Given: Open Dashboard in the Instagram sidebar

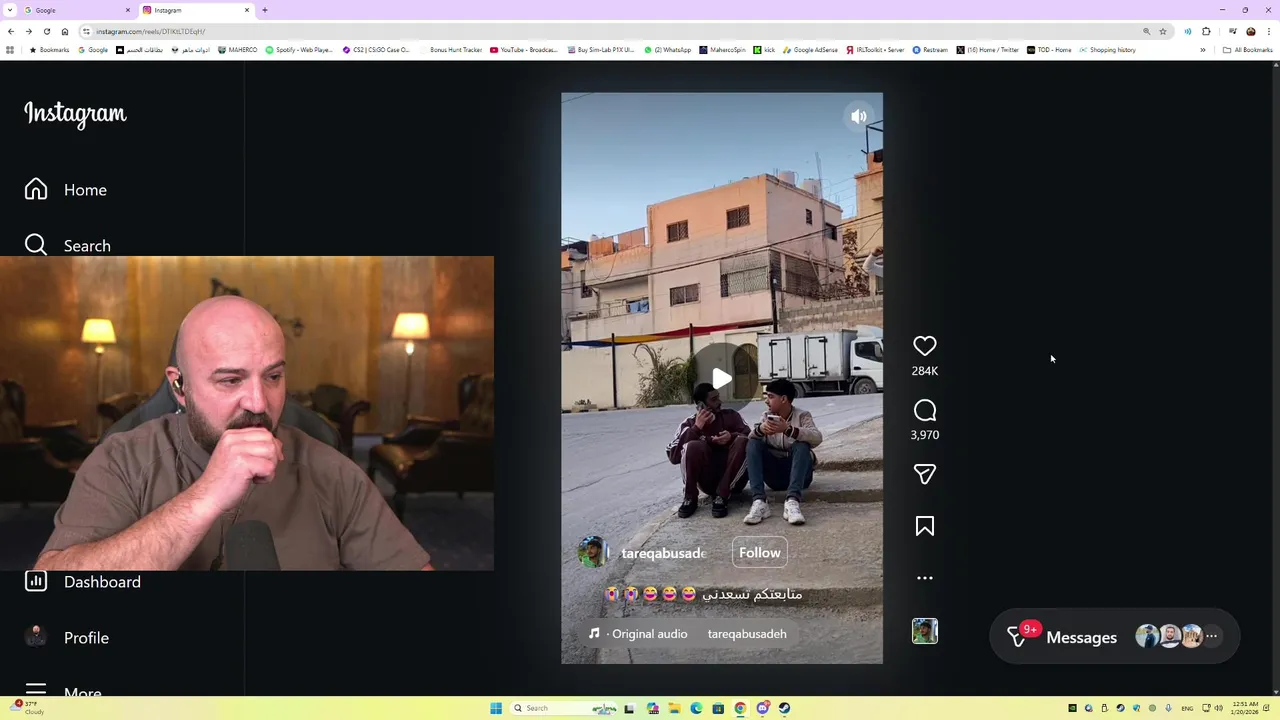Looking at the screenshot, I should click(x=83, y=582).
